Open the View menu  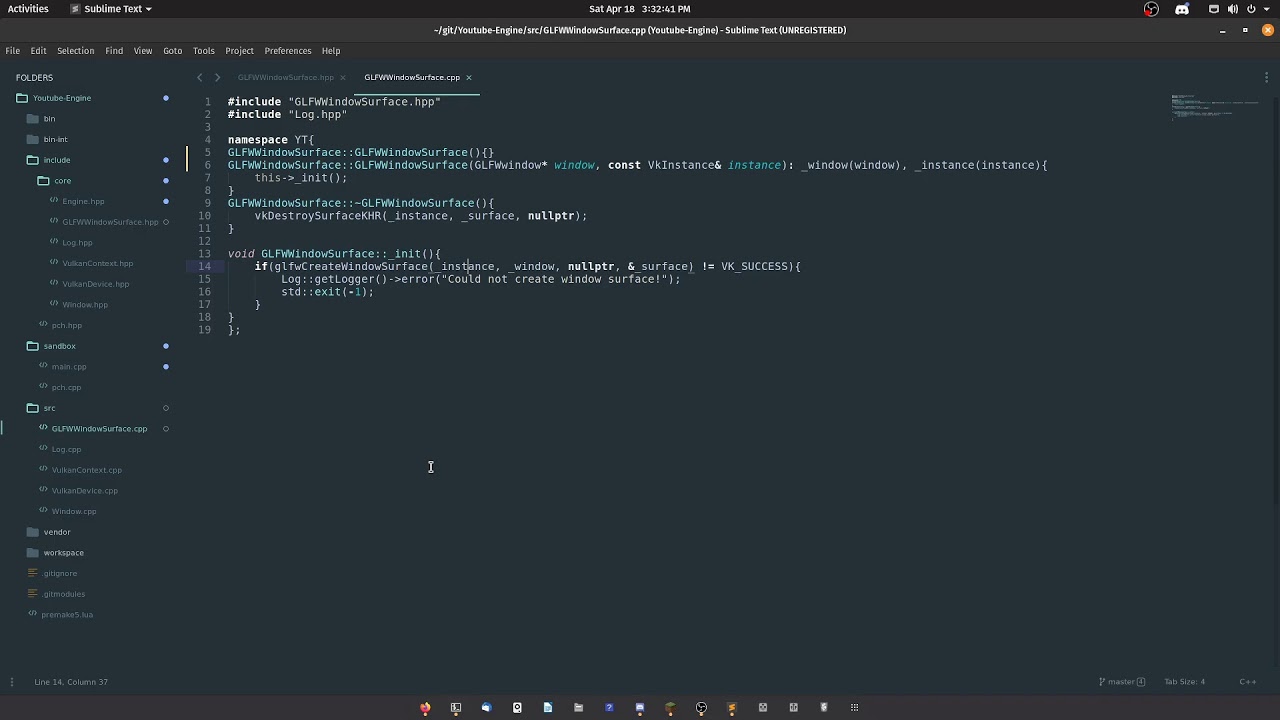[x=143, y=51]
